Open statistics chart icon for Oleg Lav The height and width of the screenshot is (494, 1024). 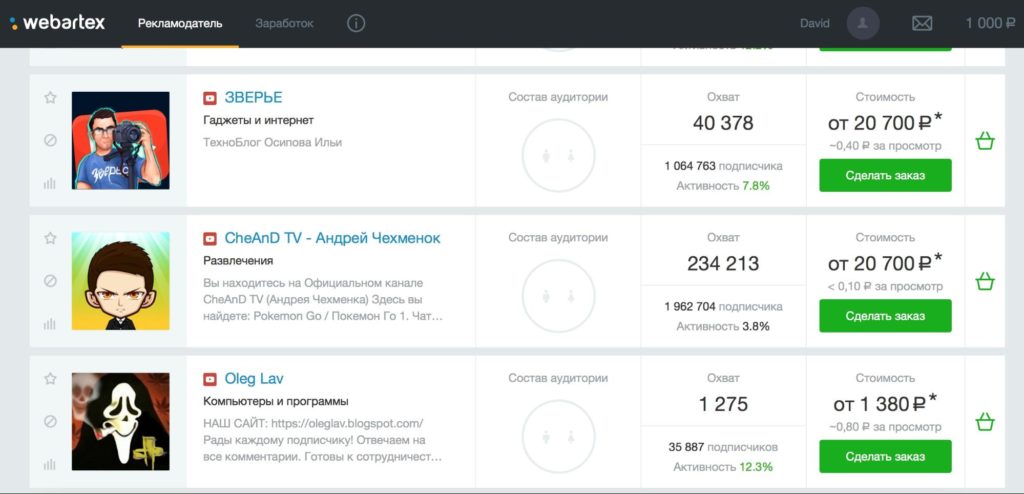[50, 464]
